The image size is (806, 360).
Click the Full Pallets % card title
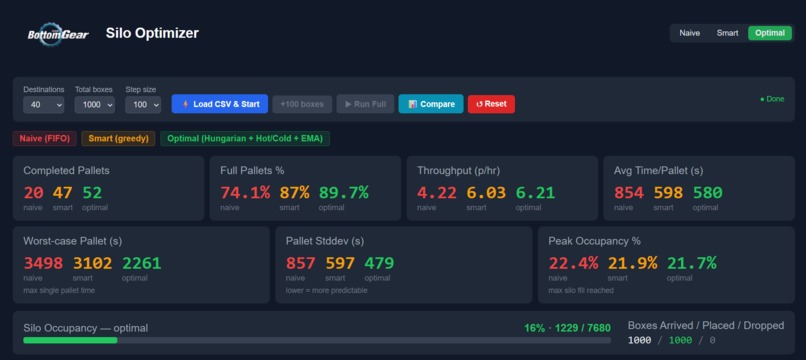click(x=252, y=170)
